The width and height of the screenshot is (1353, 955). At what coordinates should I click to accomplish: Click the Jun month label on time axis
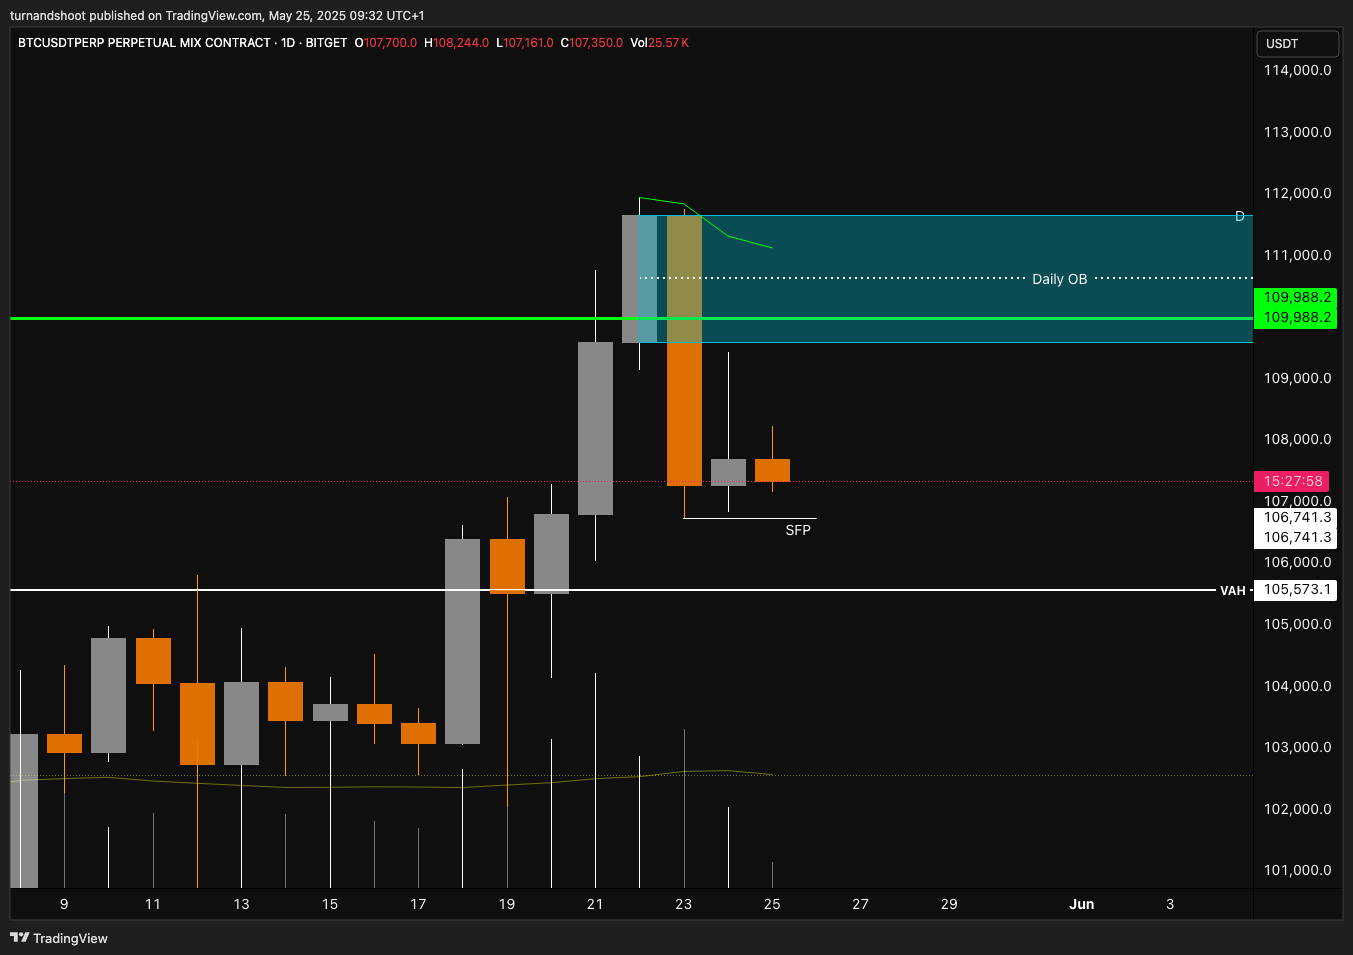tap(1082, 904)
